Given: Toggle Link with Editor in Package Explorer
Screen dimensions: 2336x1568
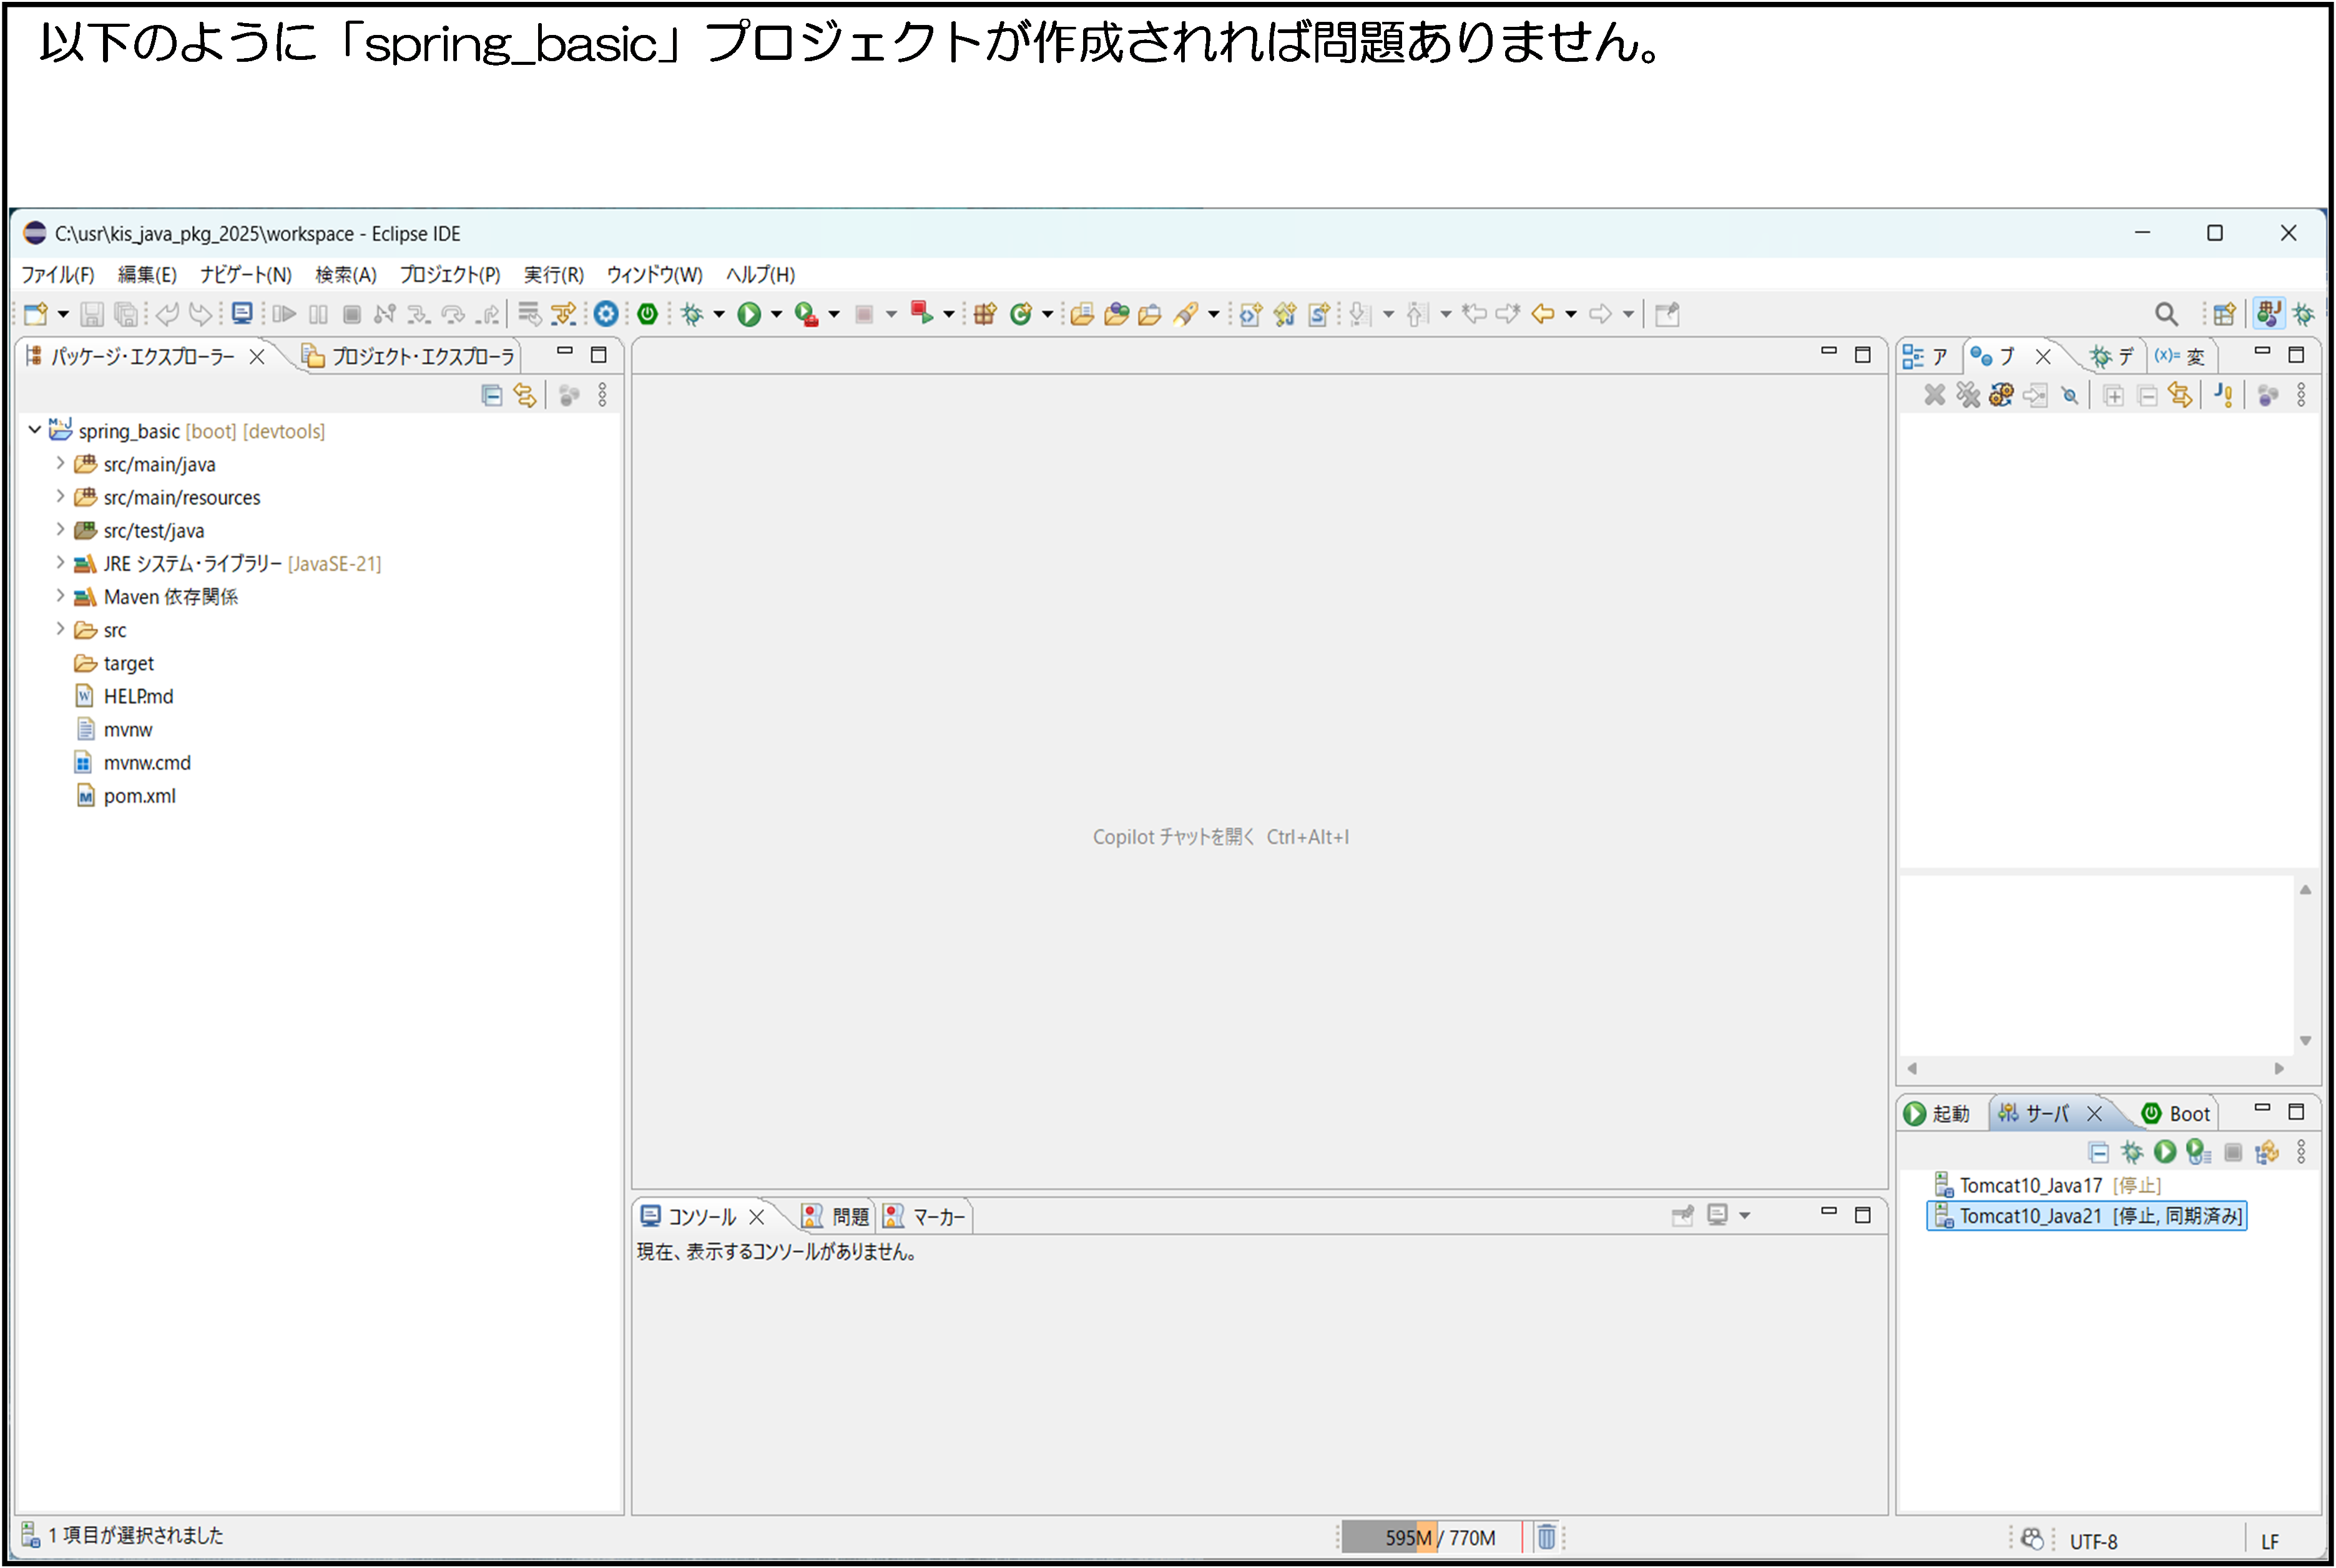Looking at the screenshot, I should (525, 396).
